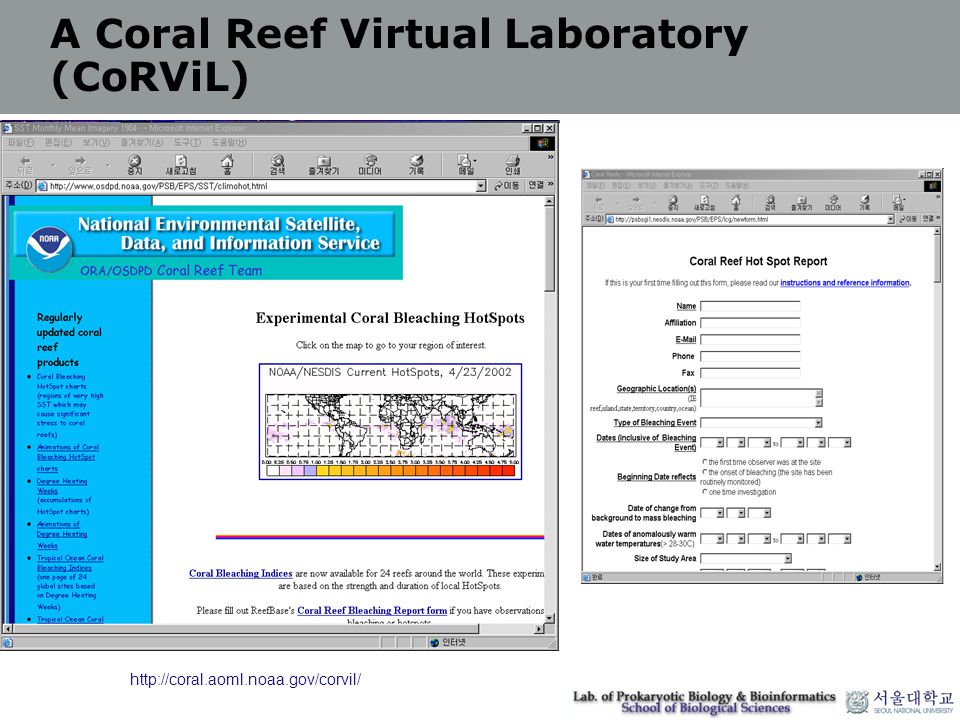
Task: Click the NOAA logo emblem in the banner
Action: 49,247
